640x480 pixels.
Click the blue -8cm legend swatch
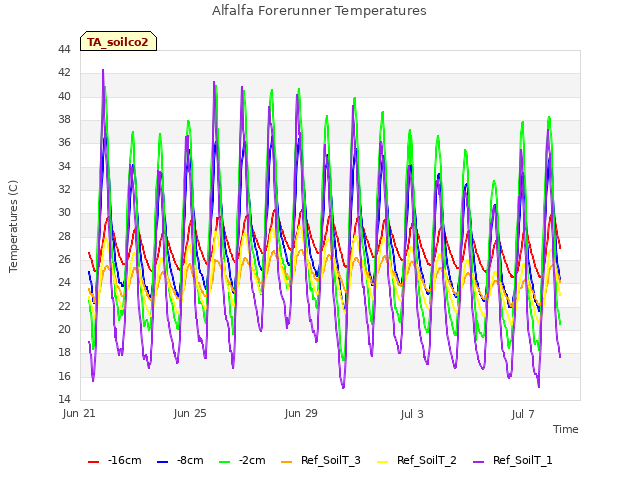tap(162, 462)
